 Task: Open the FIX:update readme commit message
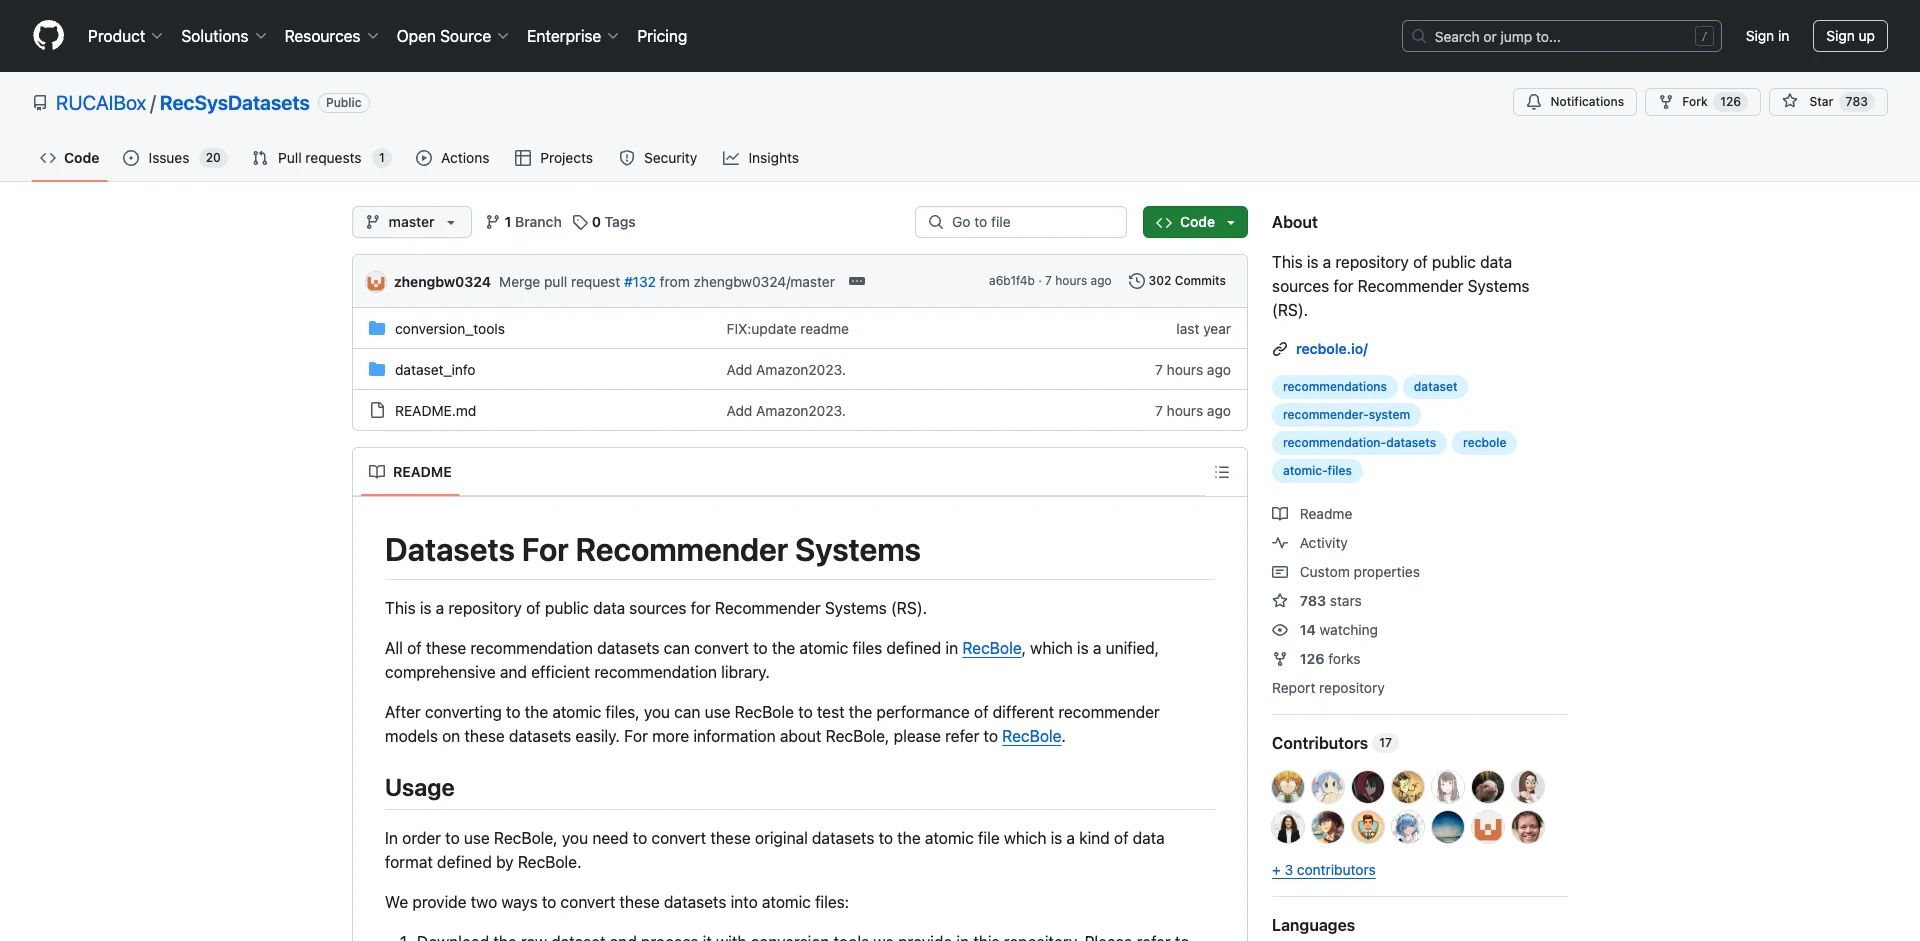click(787, 329)
